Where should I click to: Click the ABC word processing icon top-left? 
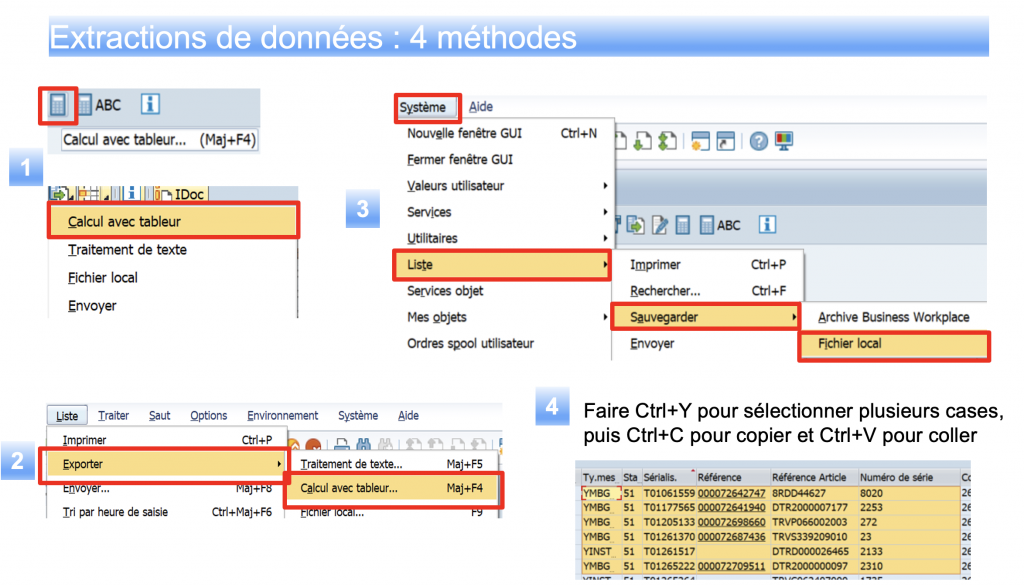click(100, 105)
